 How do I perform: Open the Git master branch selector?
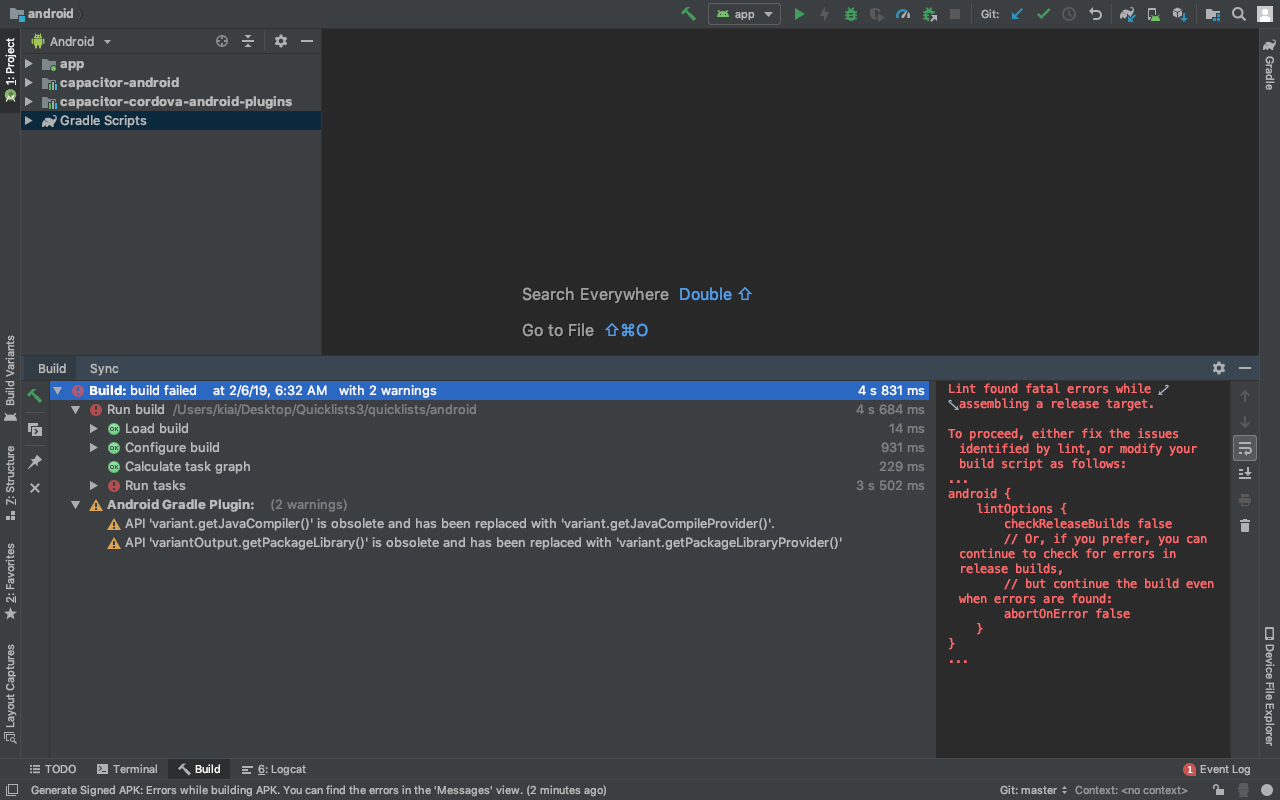click(x=1031, y=789)
